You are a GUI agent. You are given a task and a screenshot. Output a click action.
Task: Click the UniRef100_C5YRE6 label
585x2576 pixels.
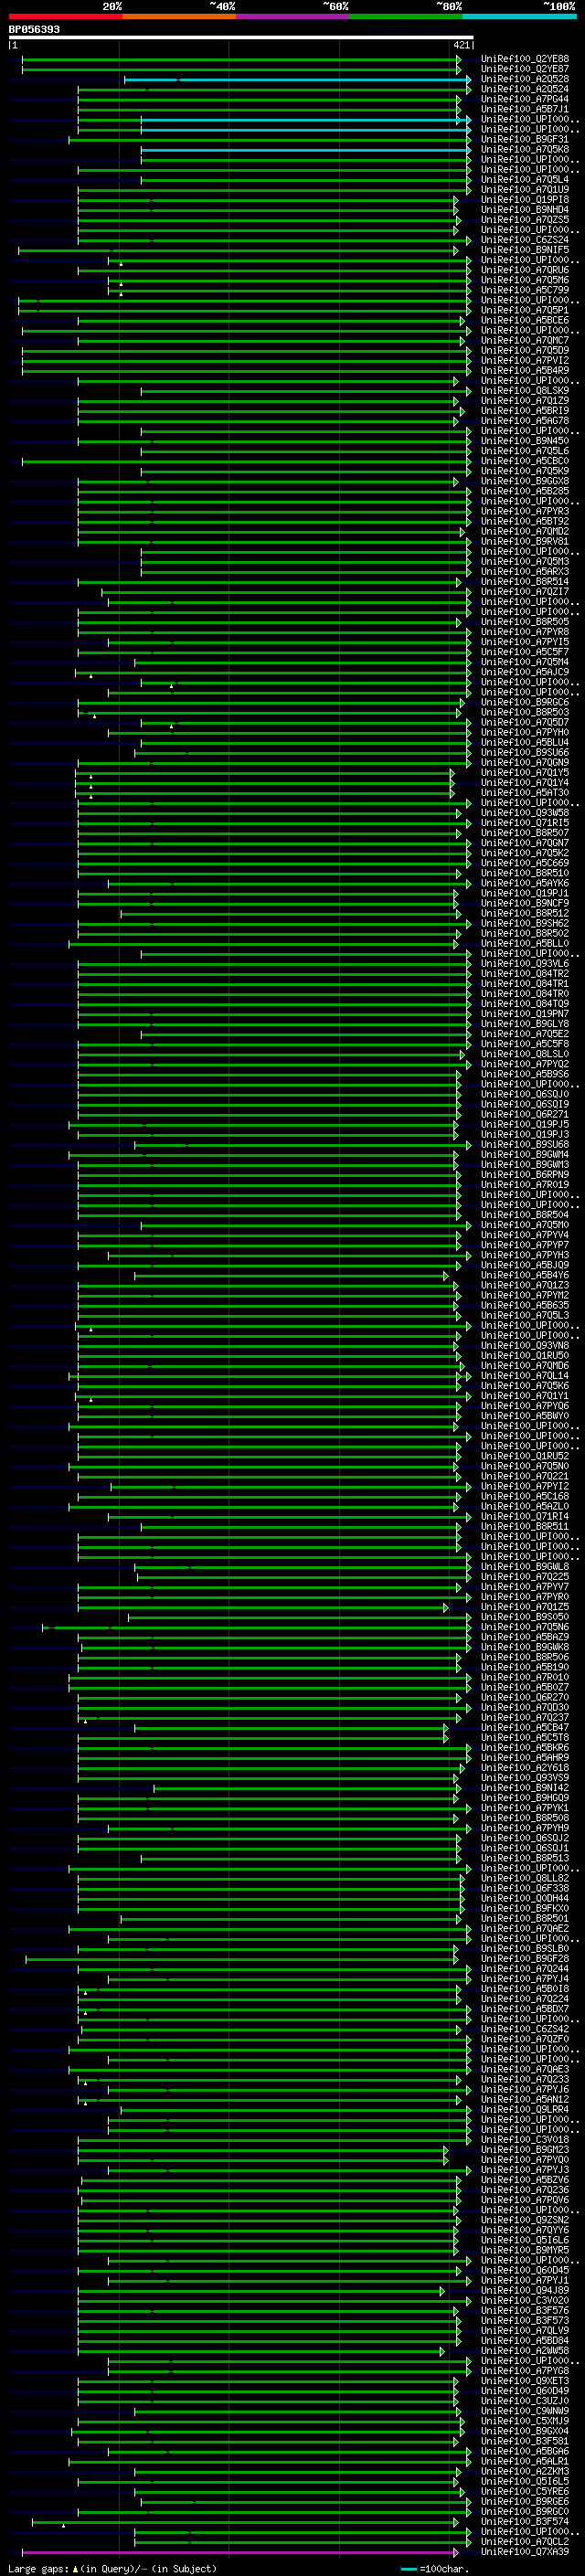coord(525,2491)
